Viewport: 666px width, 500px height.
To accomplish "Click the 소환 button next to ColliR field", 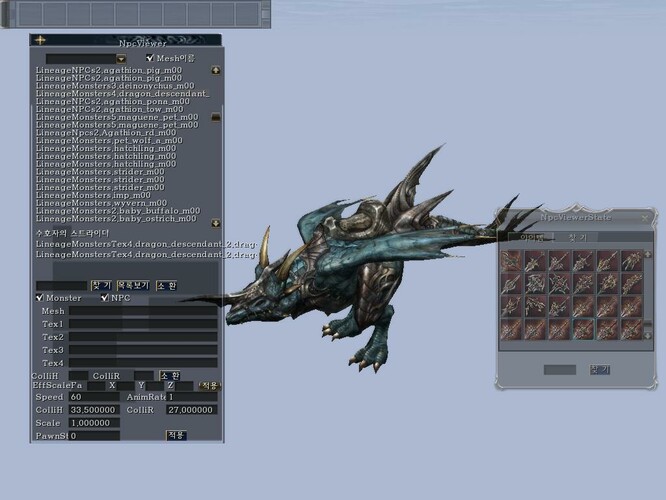I will pyautogui.click(x=169, y=376).
